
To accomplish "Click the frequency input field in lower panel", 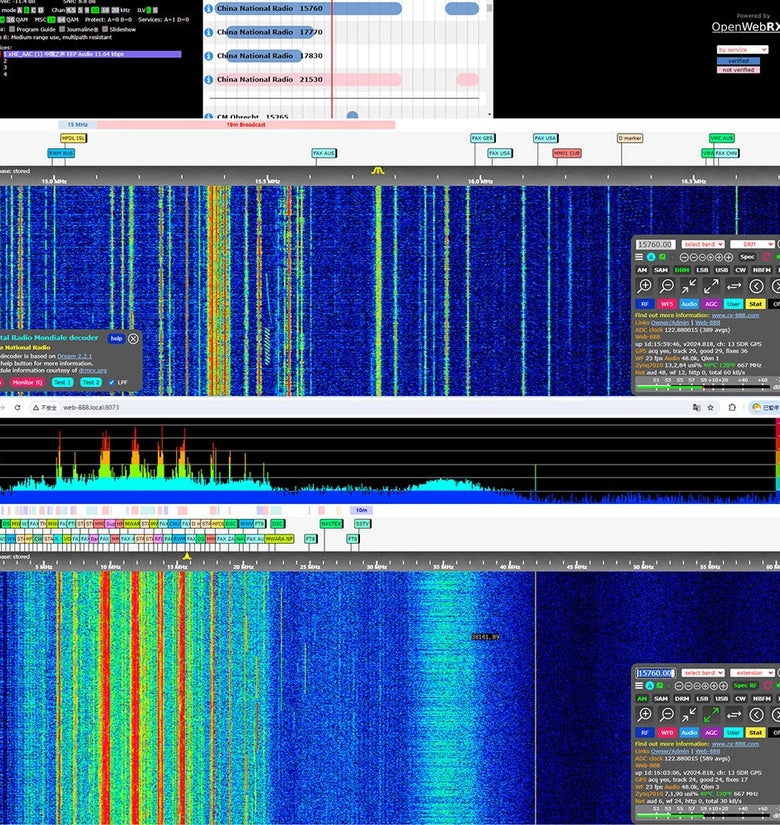I will pos(655,673).
